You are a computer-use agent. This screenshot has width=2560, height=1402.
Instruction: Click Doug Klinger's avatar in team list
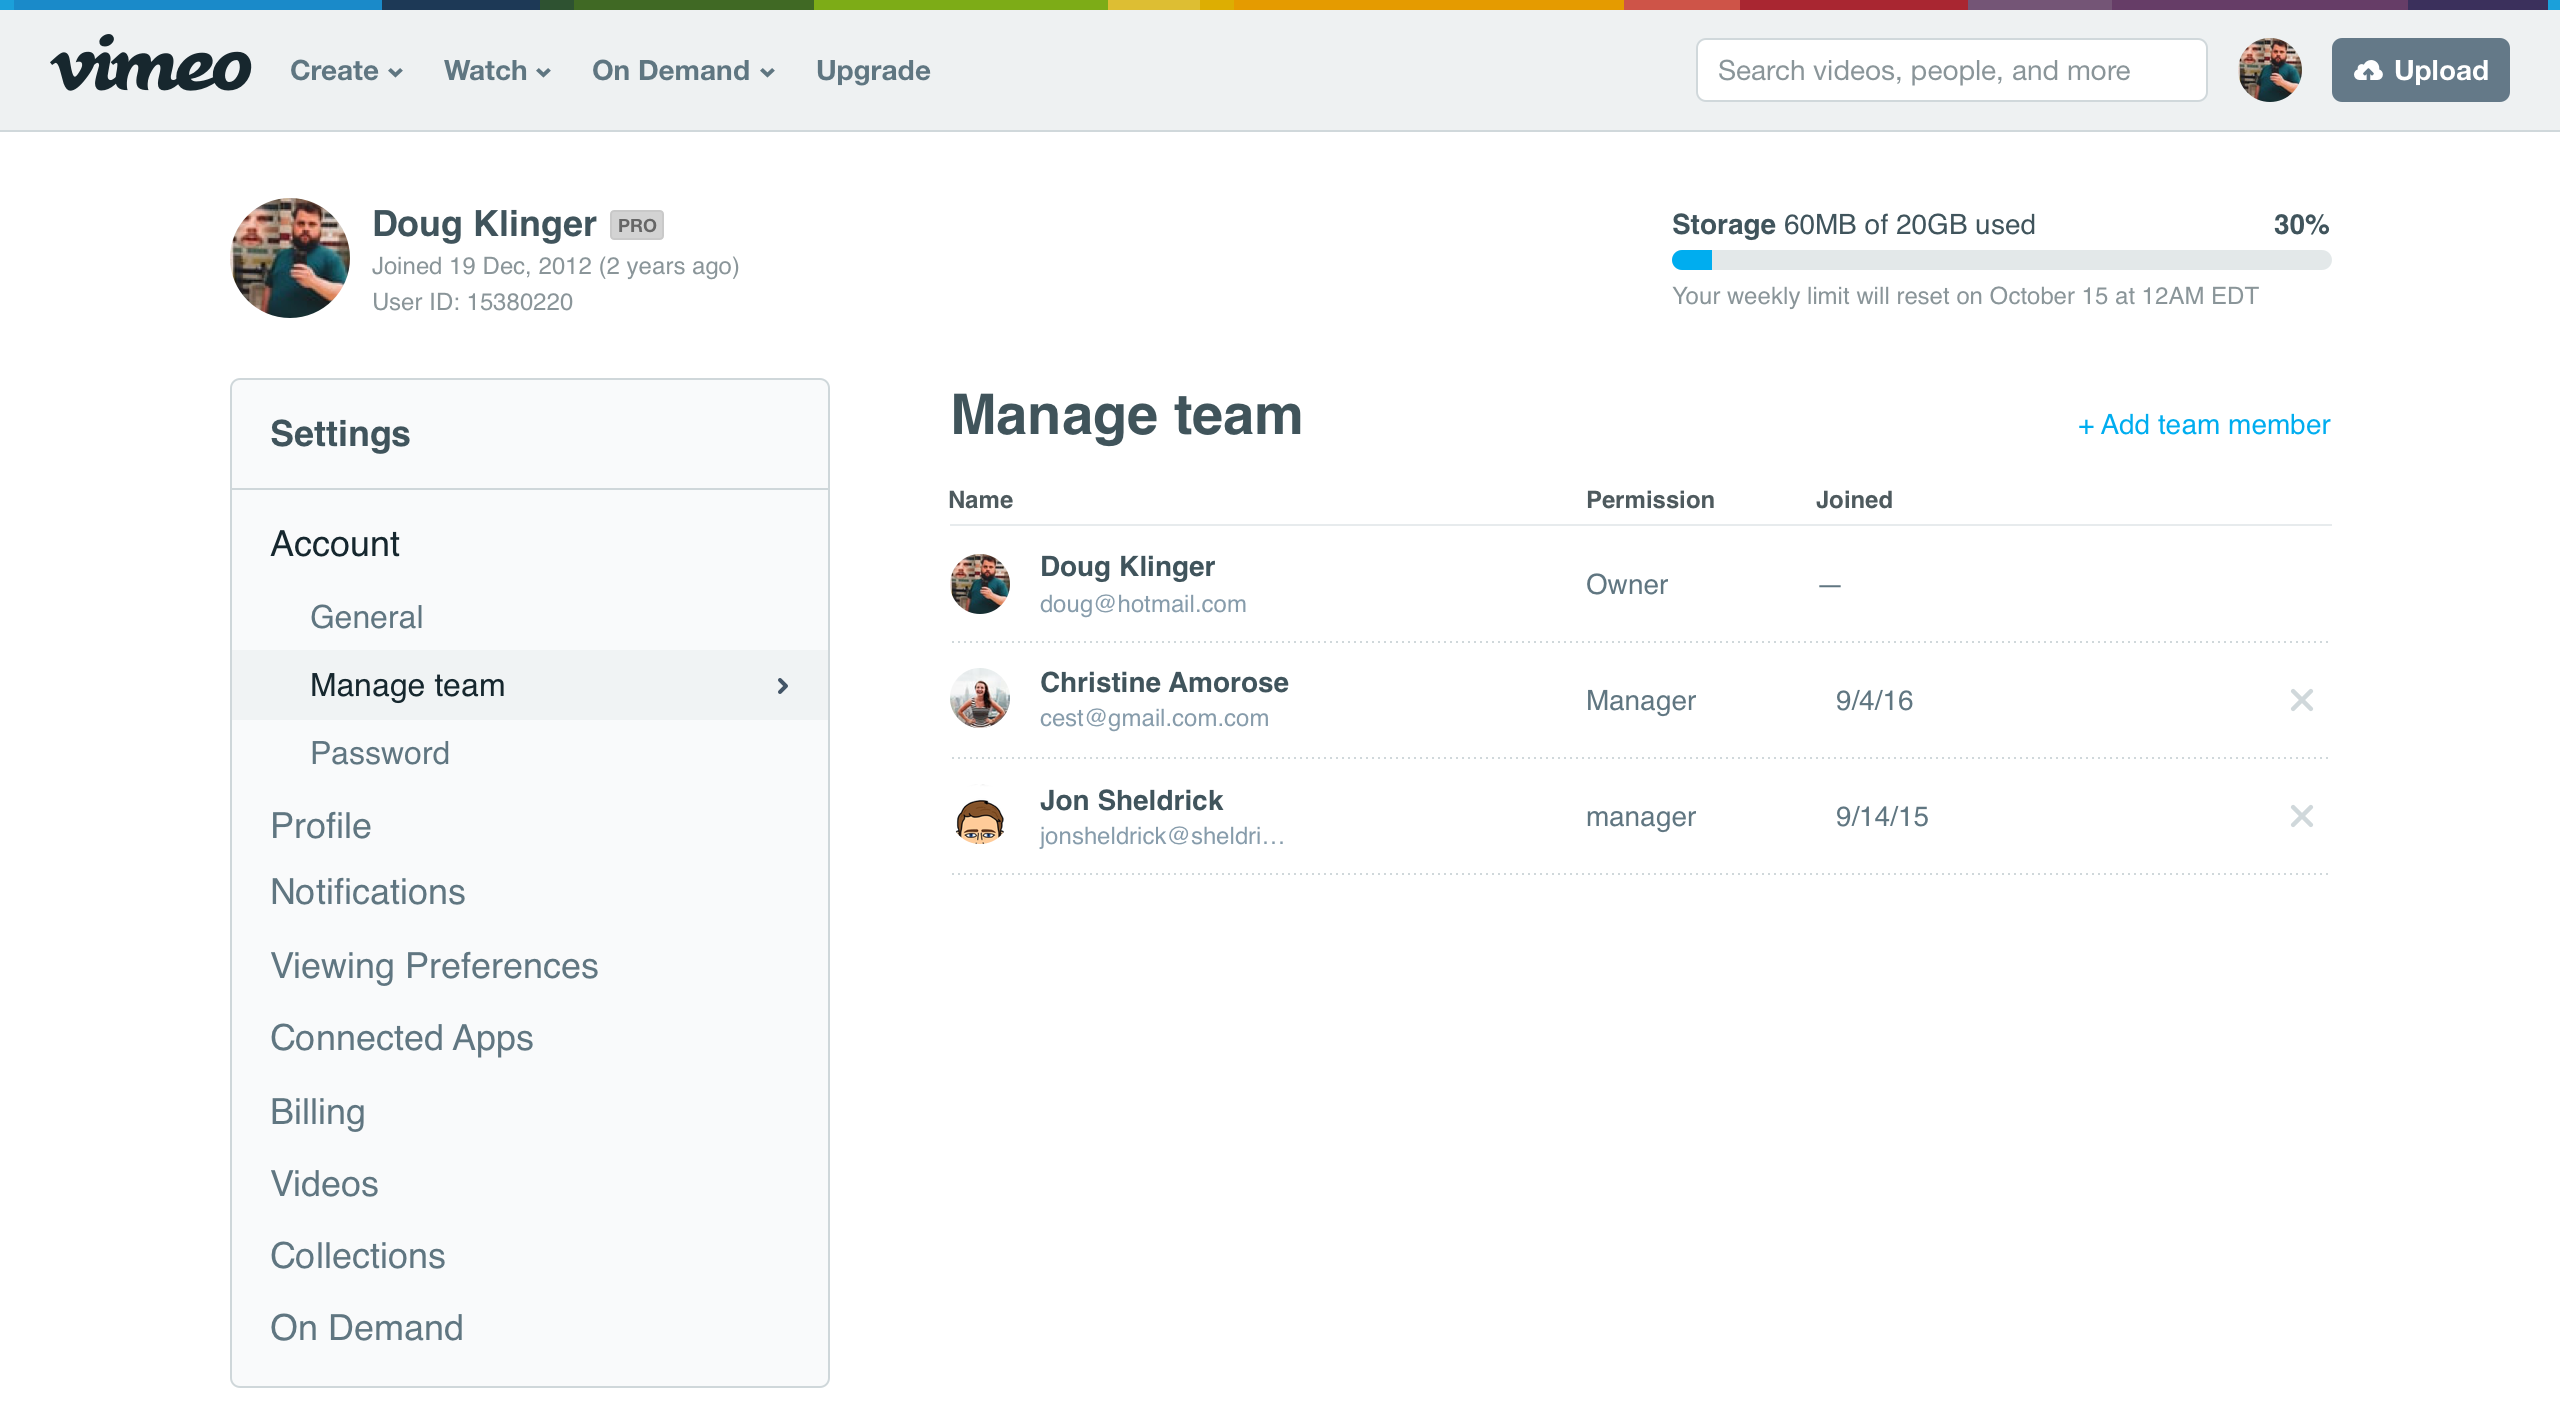click(980, 584)
